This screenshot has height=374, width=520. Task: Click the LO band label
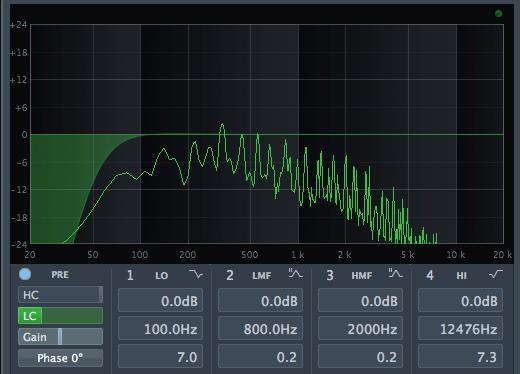(162, 275)
